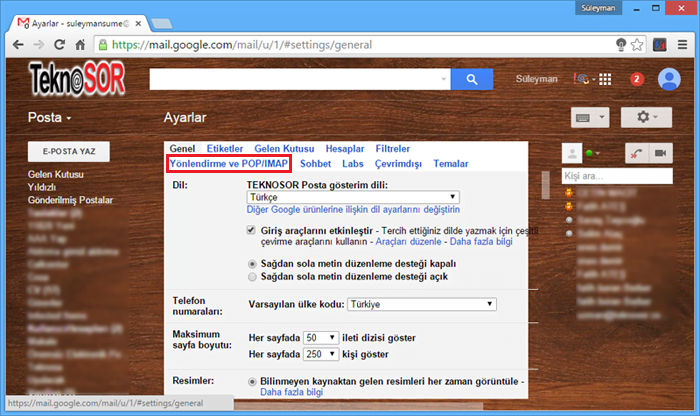Reload the page with the refresh icon

59,45
